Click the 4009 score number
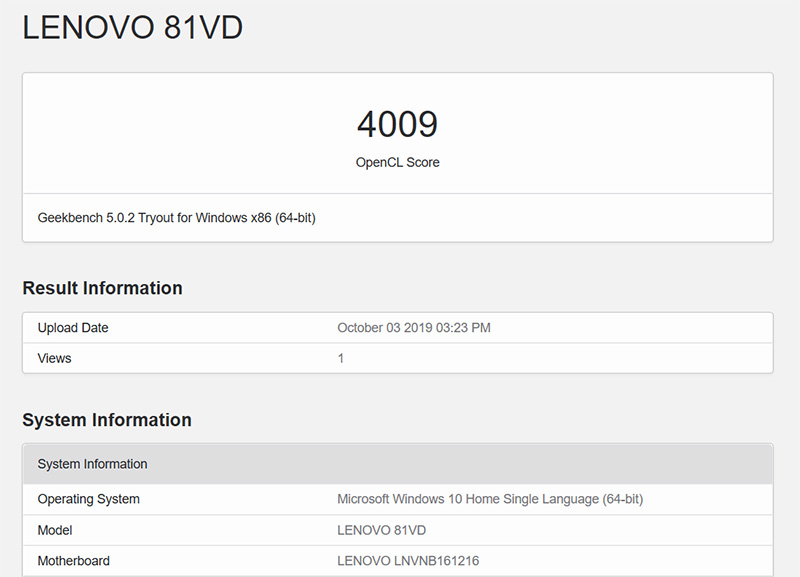 (x=397, y=125)
